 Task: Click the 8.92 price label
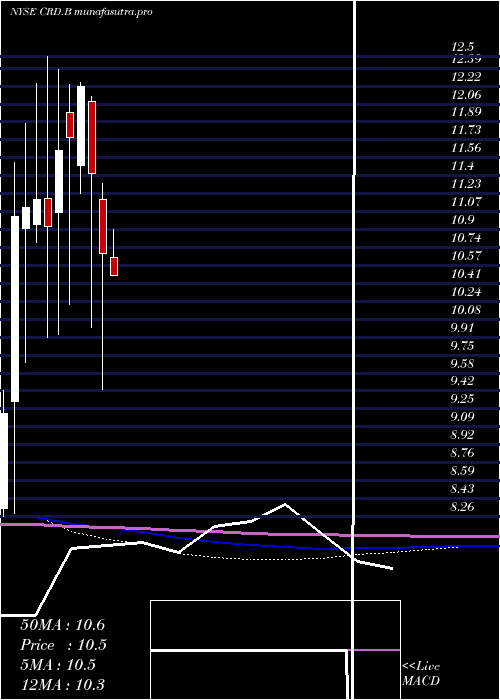462,435
